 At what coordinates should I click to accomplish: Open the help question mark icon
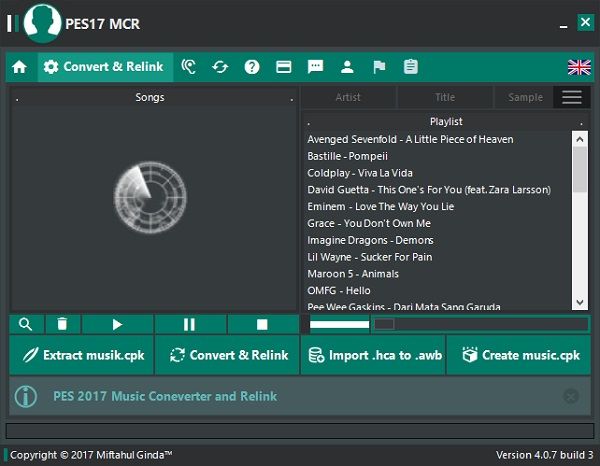point(252,67)
